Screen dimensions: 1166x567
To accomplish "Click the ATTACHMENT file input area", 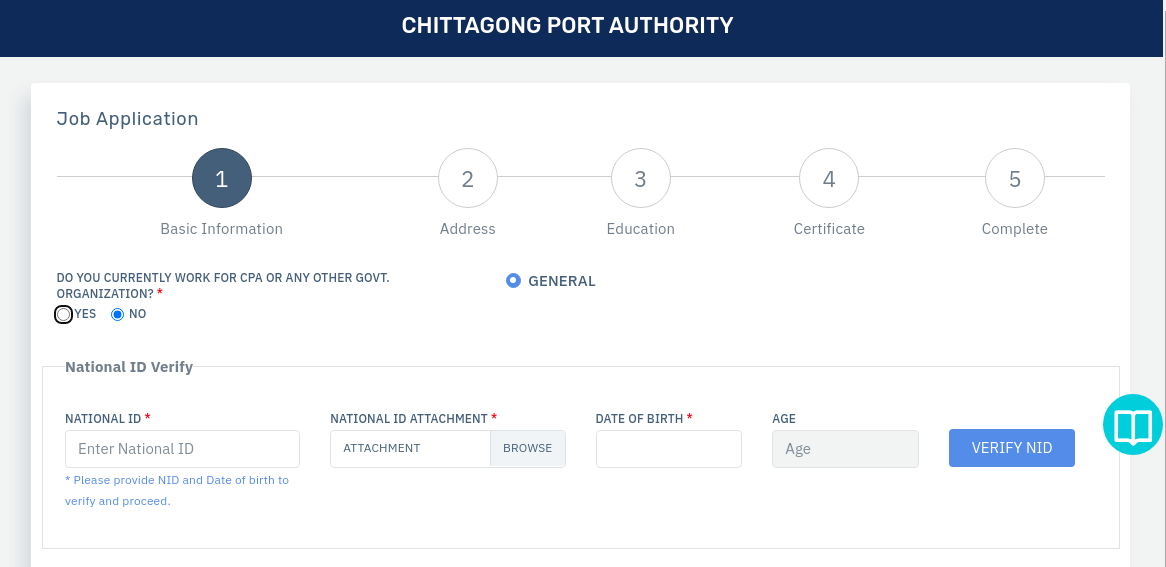I will pos(410,449).
